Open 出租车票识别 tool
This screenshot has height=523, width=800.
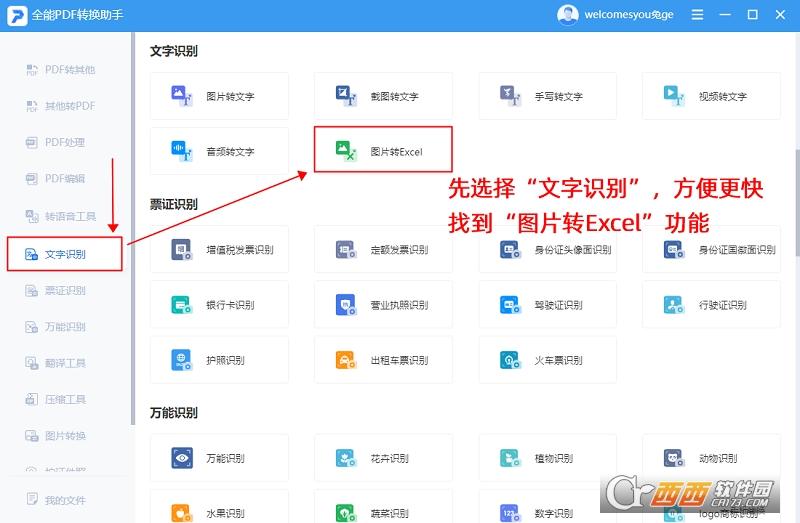click(383, 360)
